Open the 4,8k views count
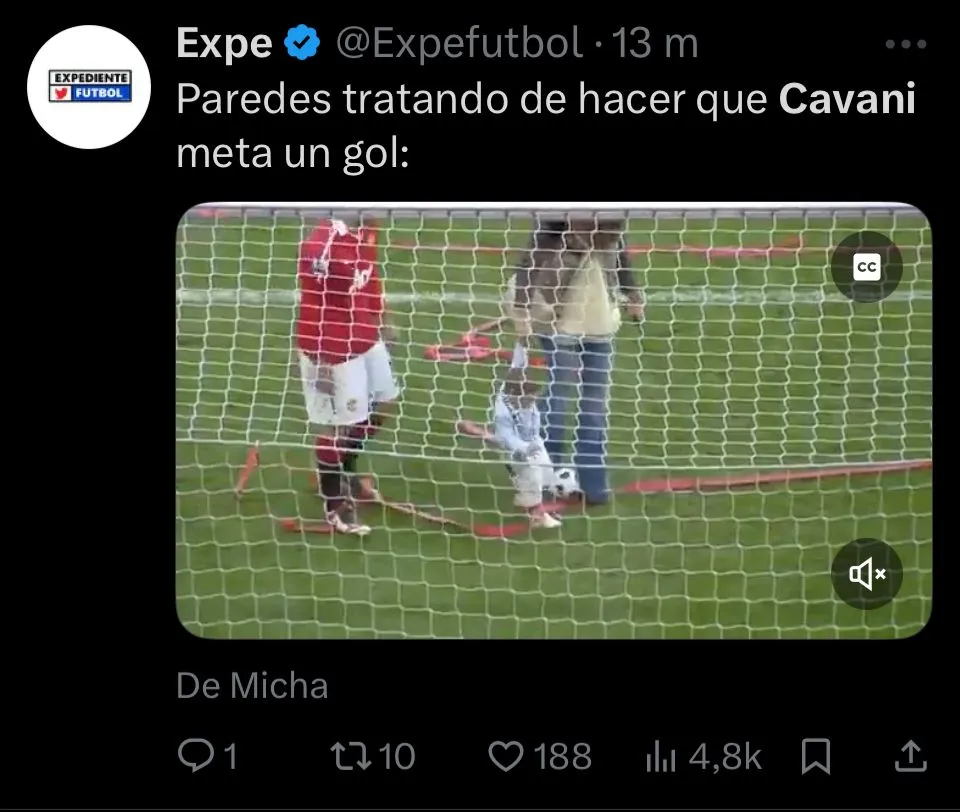Image resolution: width=960 pixels, height=812 pixels. [x=725, y=757]
